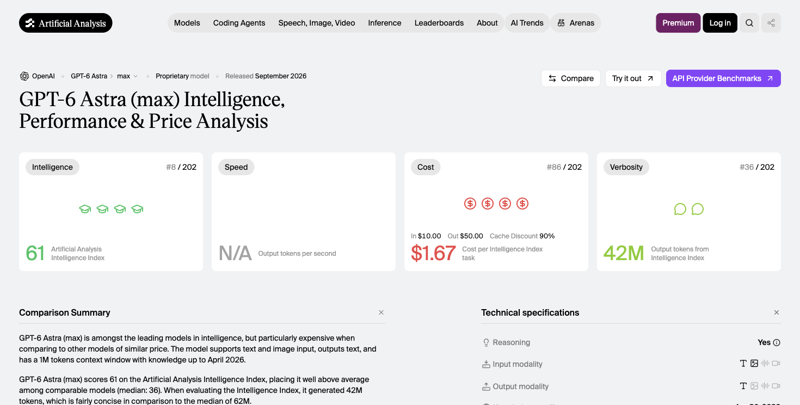The width and height of the screenshot is (800, 405).
Task: Click the video icon in Input modality row
Action: [776, 364]
